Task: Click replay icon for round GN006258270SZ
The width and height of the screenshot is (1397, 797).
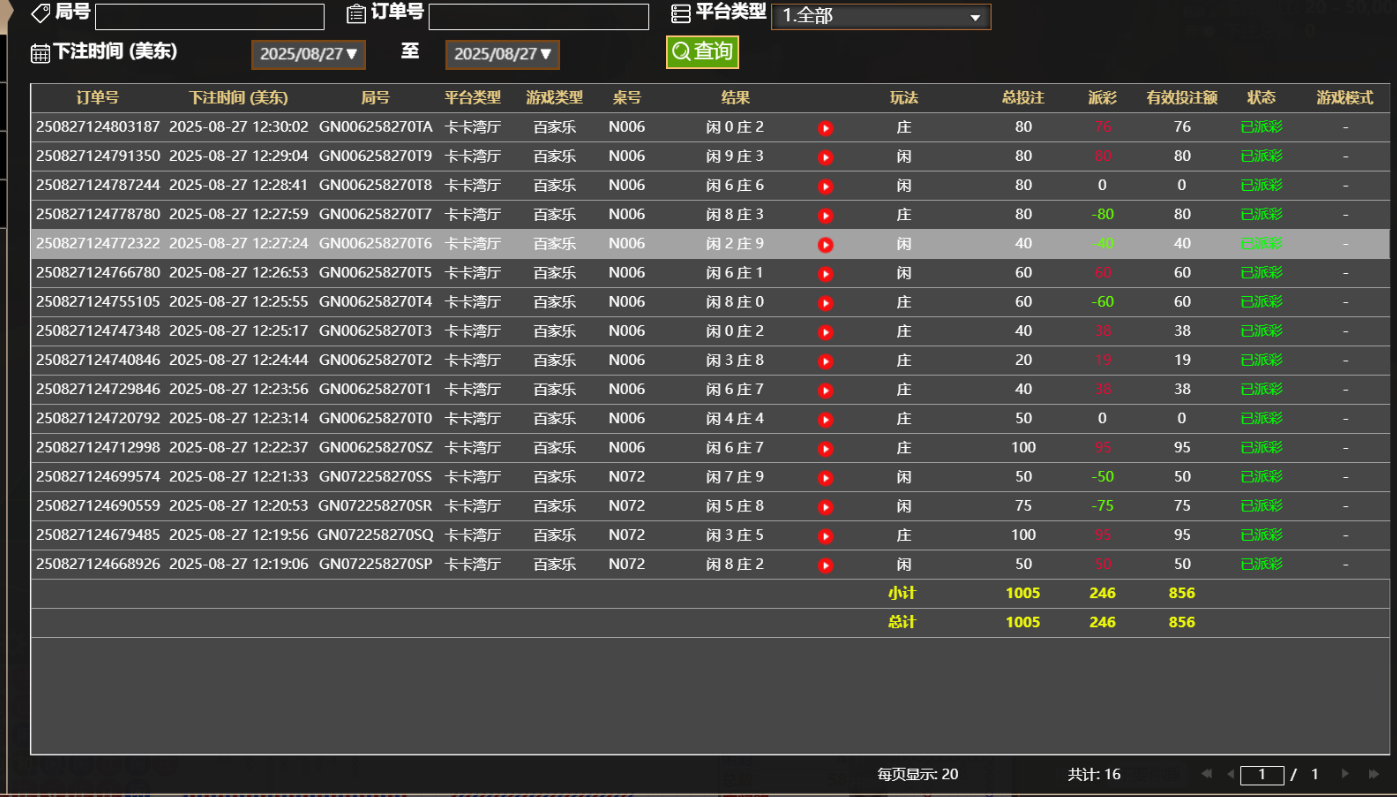Action: (x=825, y=449)
